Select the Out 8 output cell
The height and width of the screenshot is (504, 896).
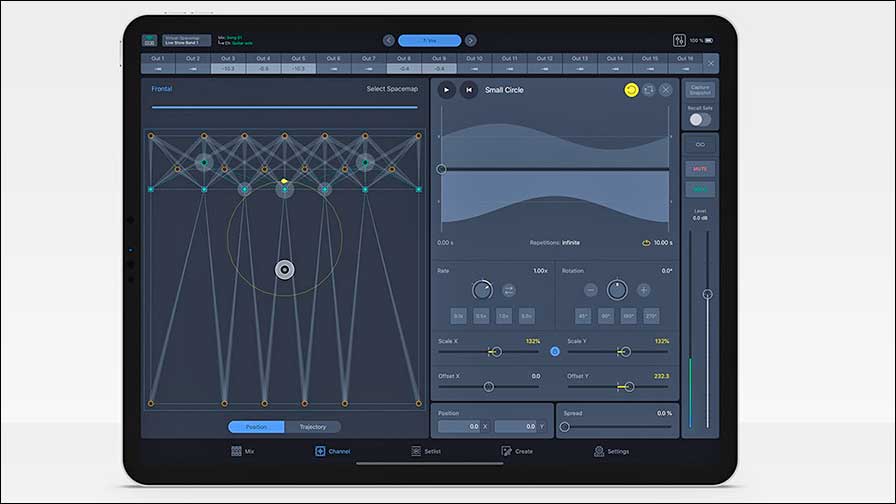coord(404,63)
